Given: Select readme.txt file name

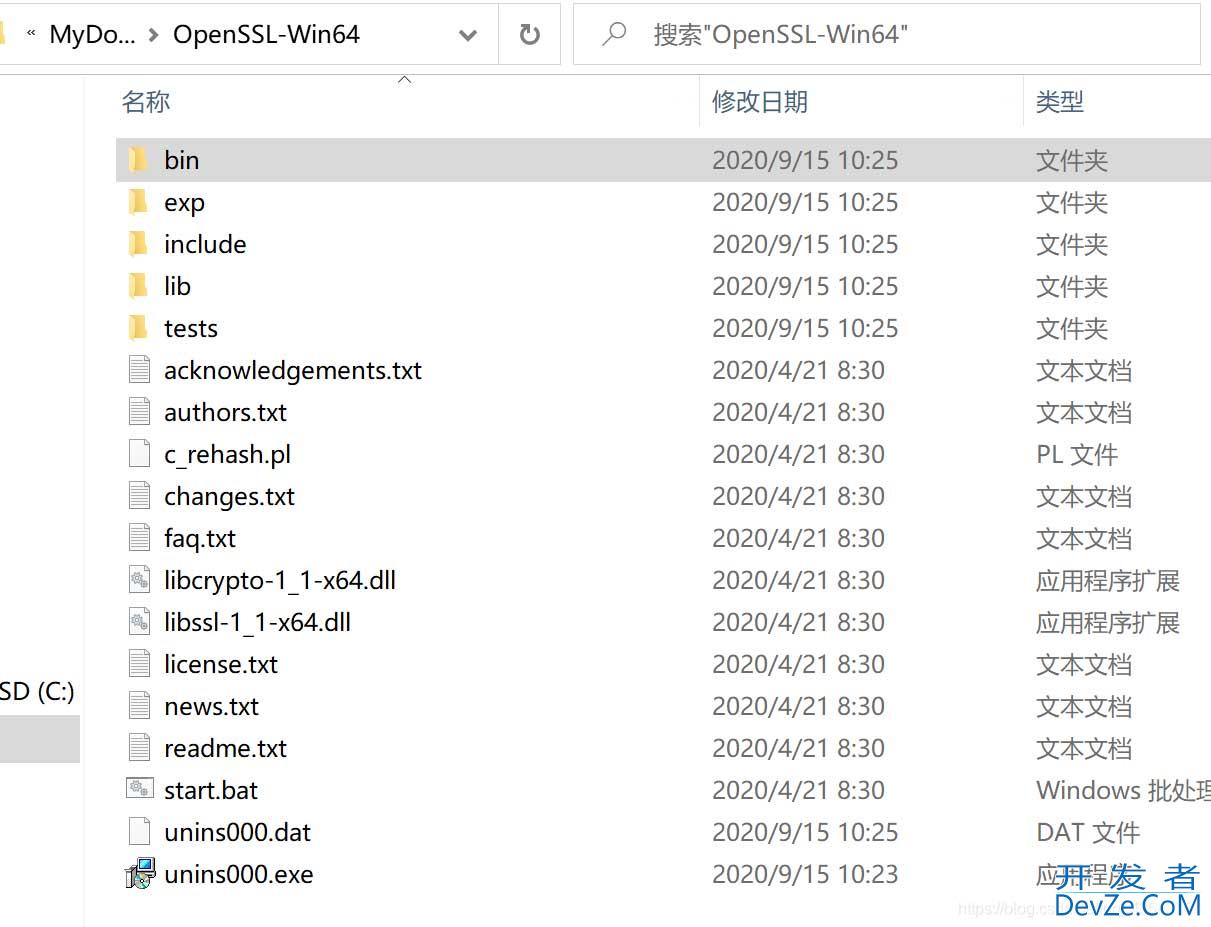Looking at the screenshot, I should click(x=225, y=748).
